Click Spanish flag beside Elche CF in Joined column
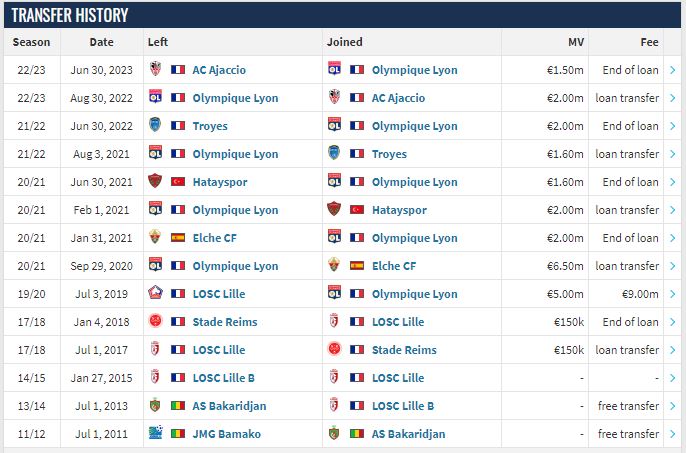 point(357,266)
